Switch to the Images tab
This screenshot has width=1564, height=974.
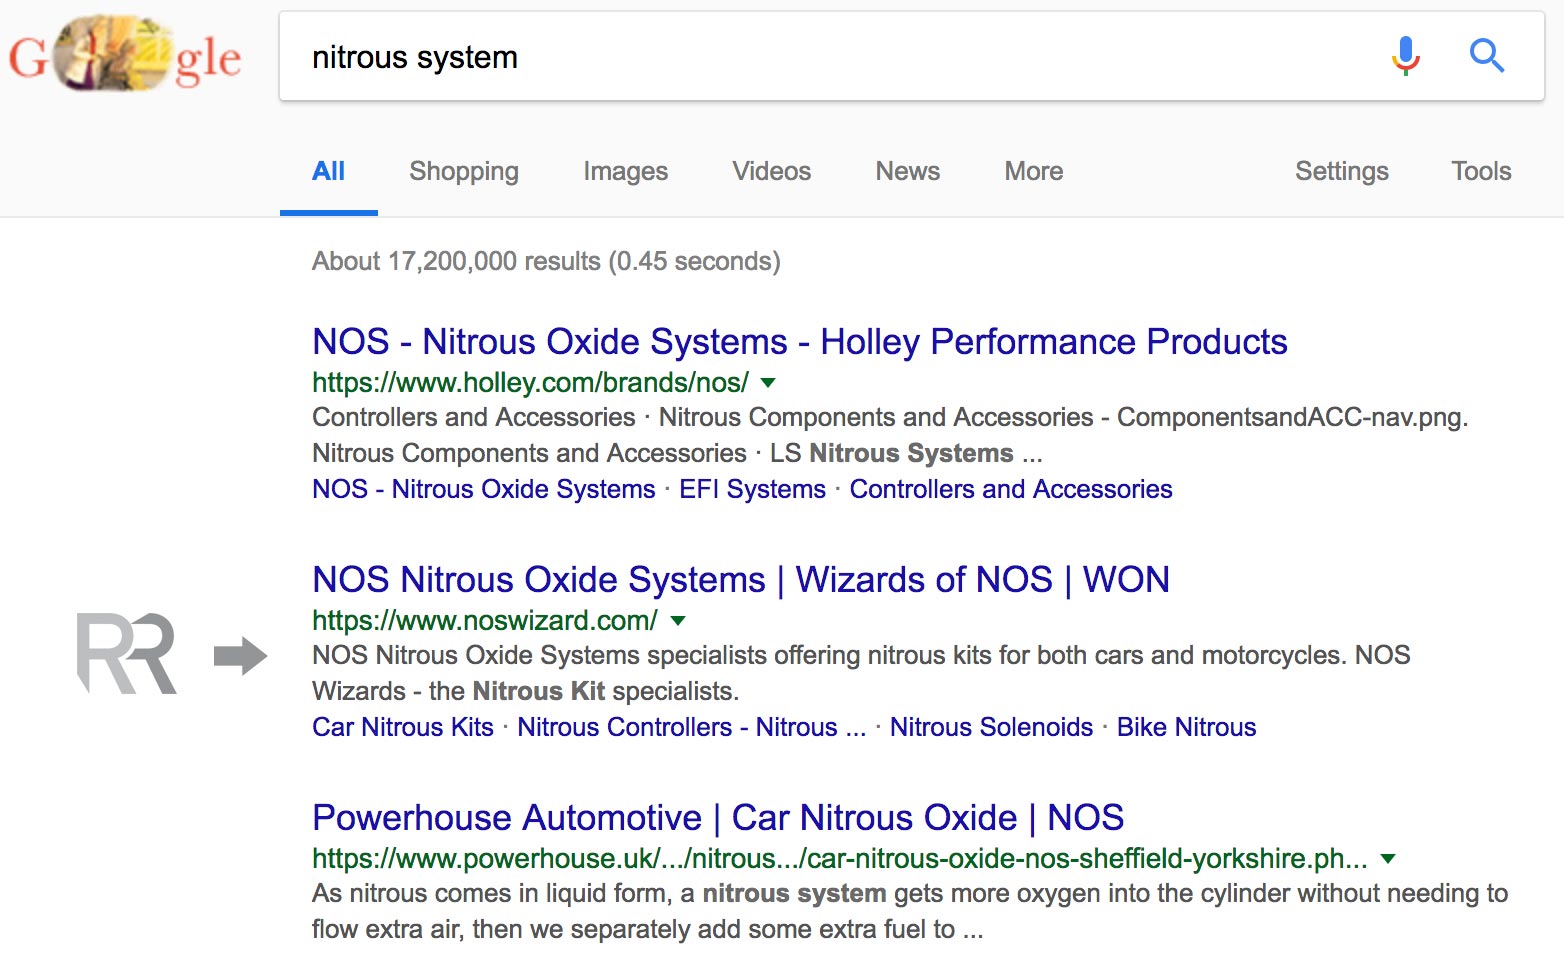tap(625, 171)
